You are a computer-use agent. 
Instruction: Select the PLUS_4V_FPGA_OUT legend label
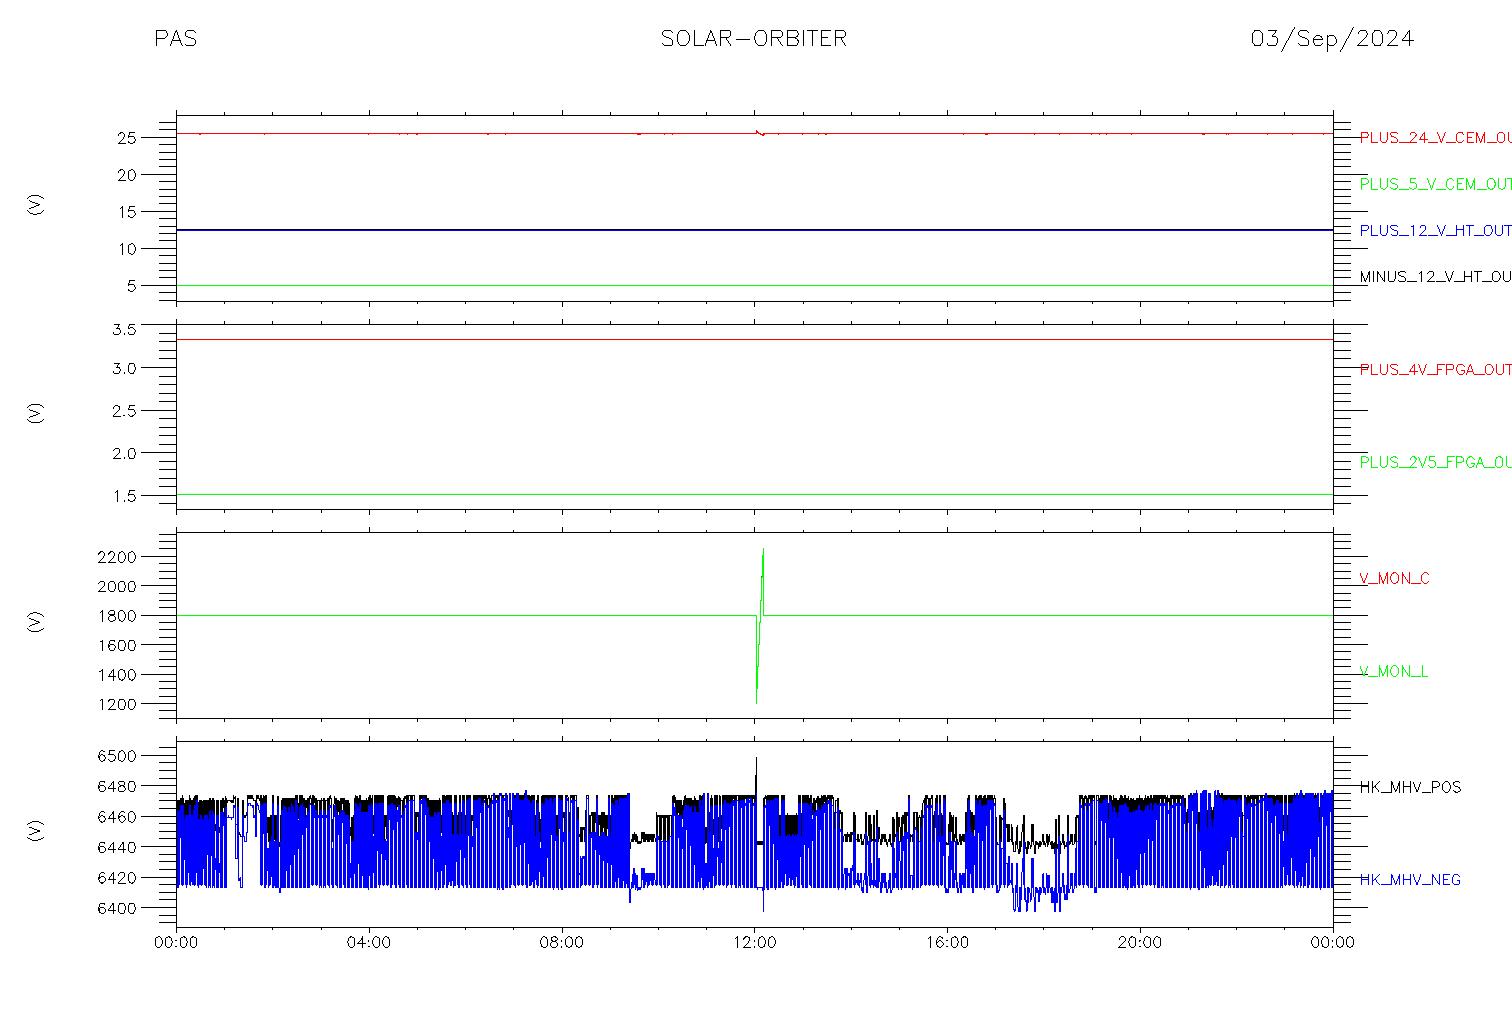pyautogui.click(x=1435, y=370)
